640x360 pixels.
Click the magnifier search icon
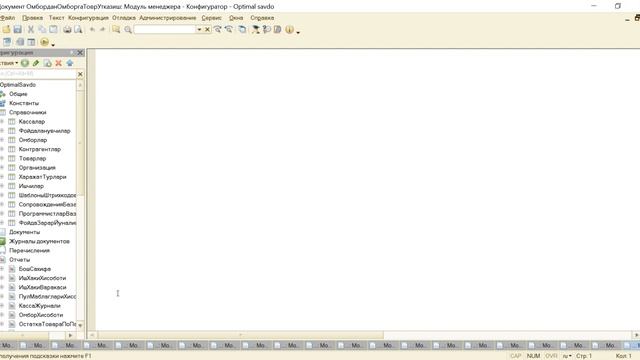(x=128, y=29)
